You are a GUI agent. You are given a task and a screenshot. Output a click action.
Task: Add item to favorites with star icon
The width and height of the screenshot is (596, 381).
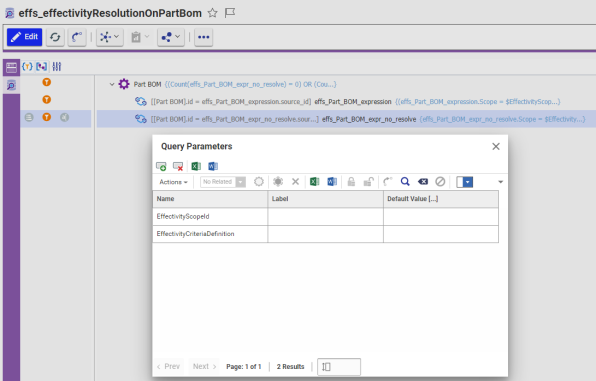click(212, 13)
